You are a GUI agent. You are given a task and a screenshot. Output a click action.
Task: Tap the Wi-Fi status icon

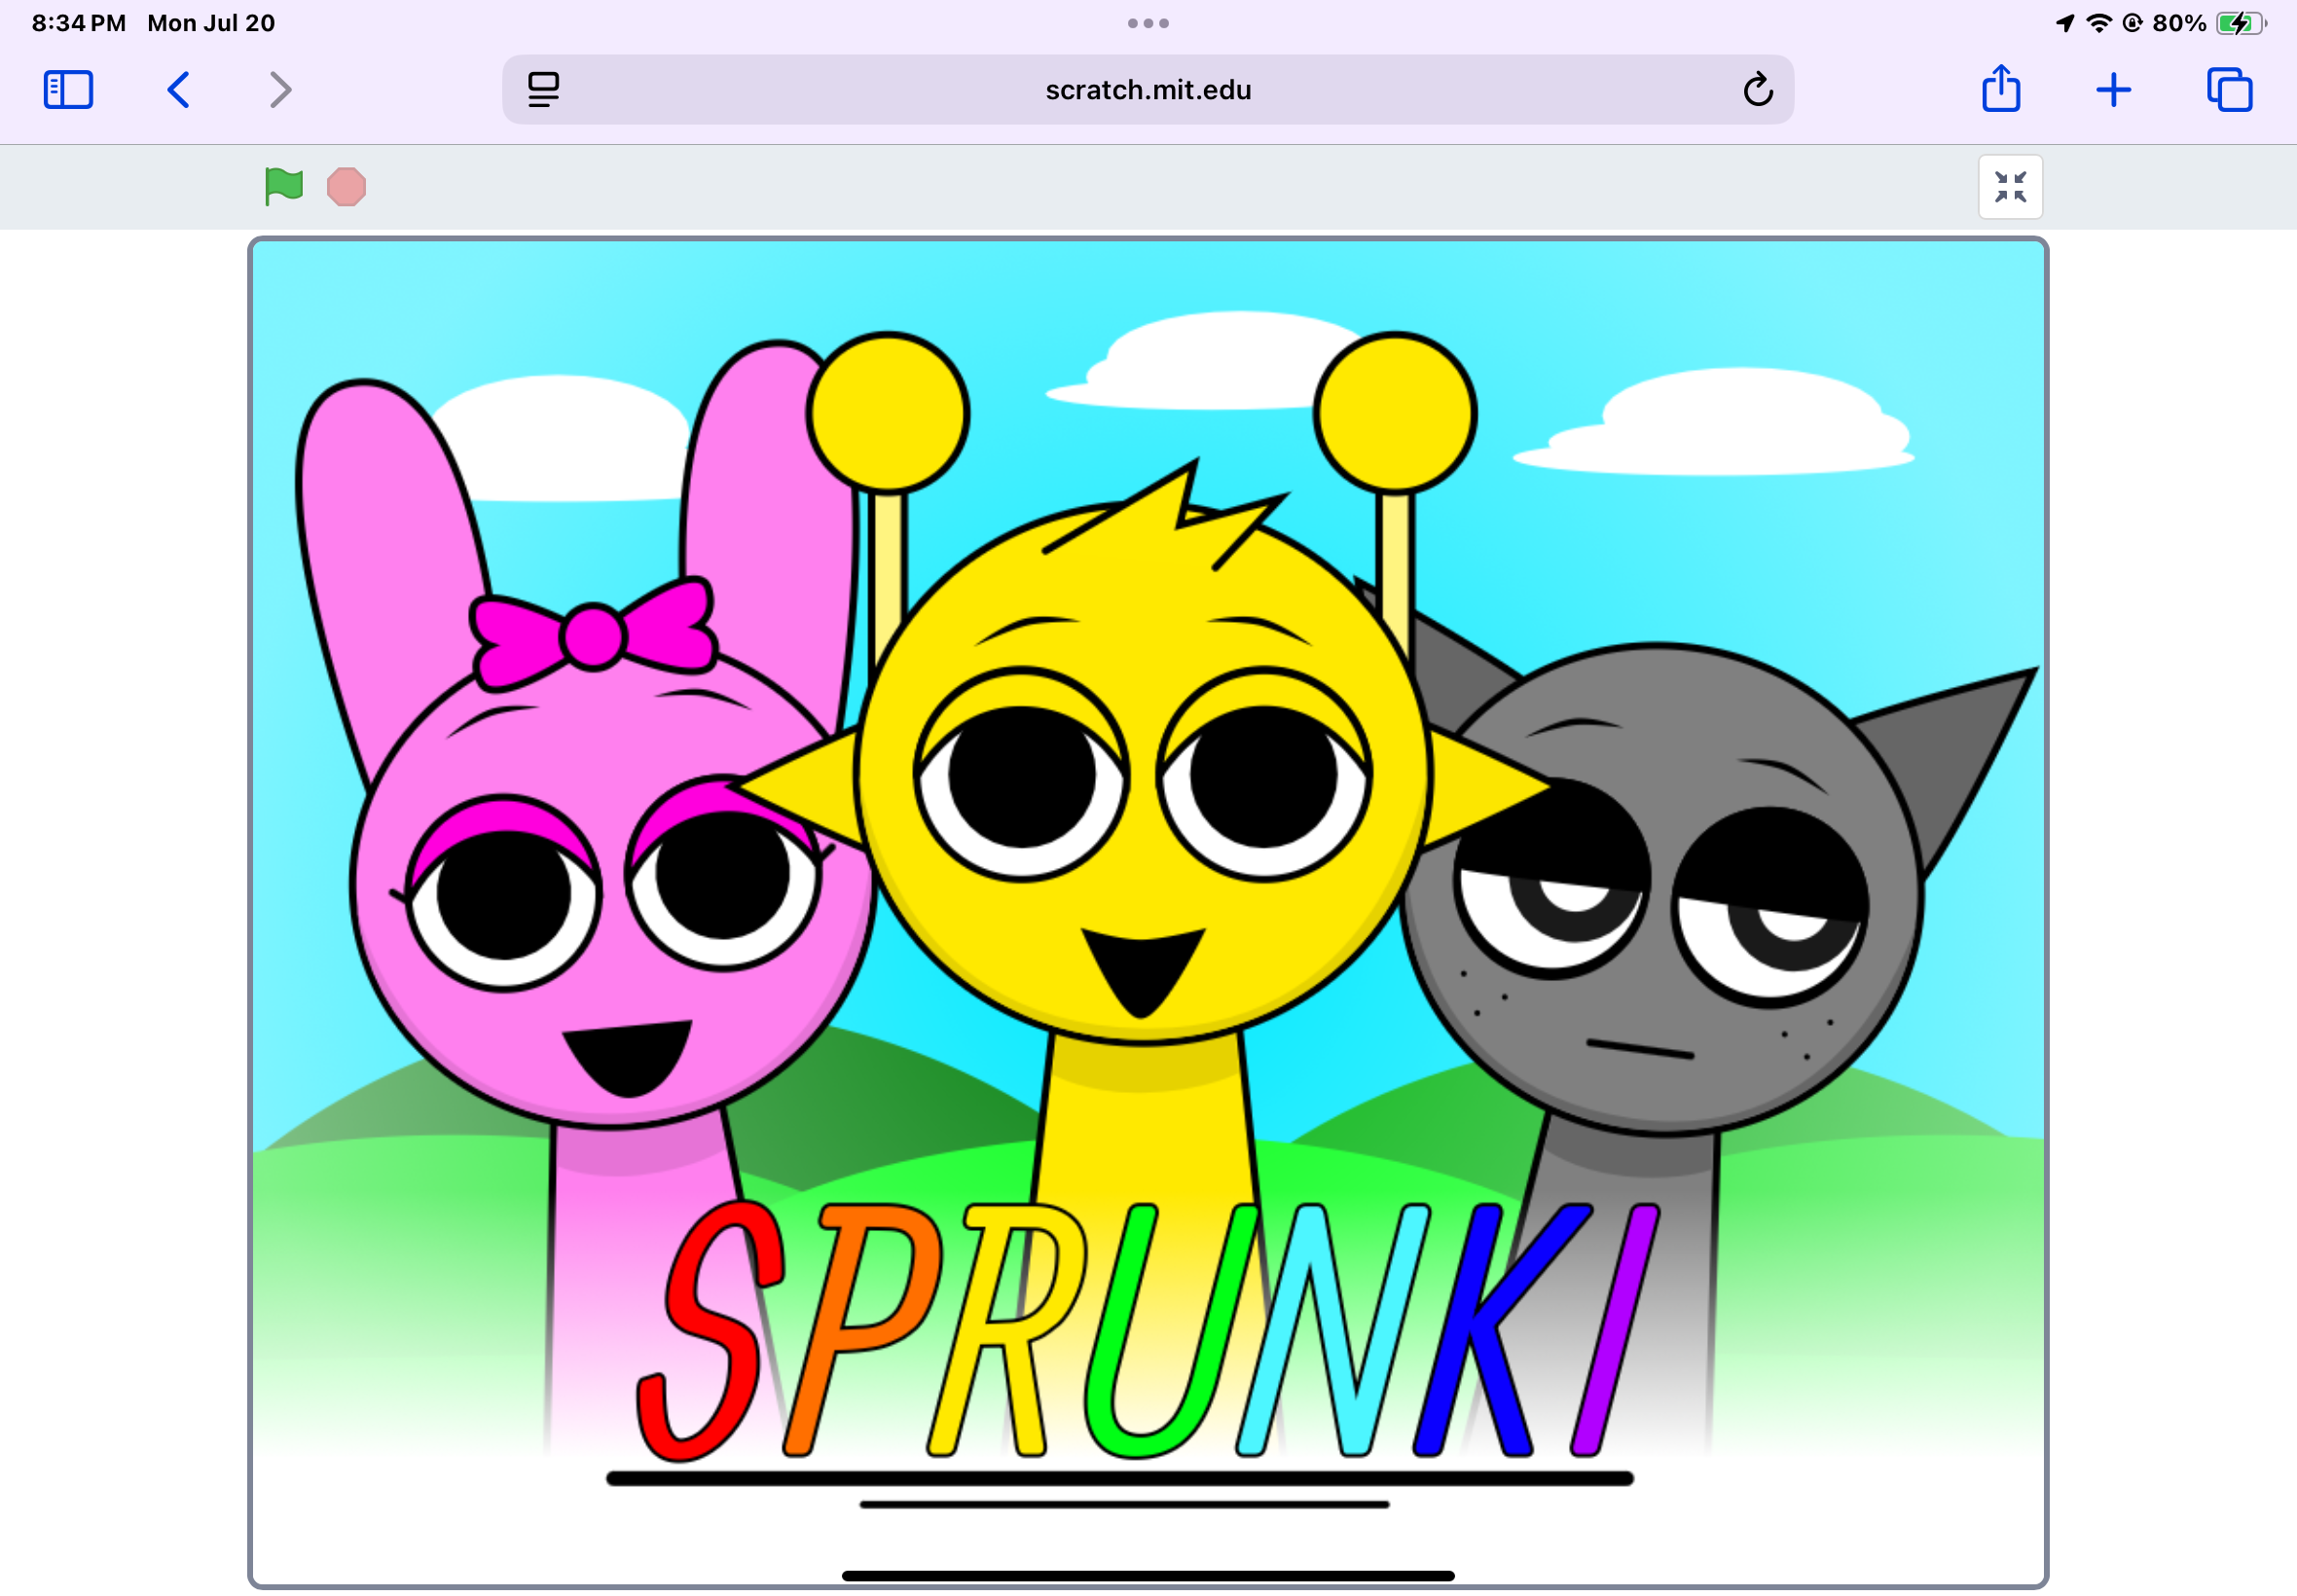[x=2098, y=23]
